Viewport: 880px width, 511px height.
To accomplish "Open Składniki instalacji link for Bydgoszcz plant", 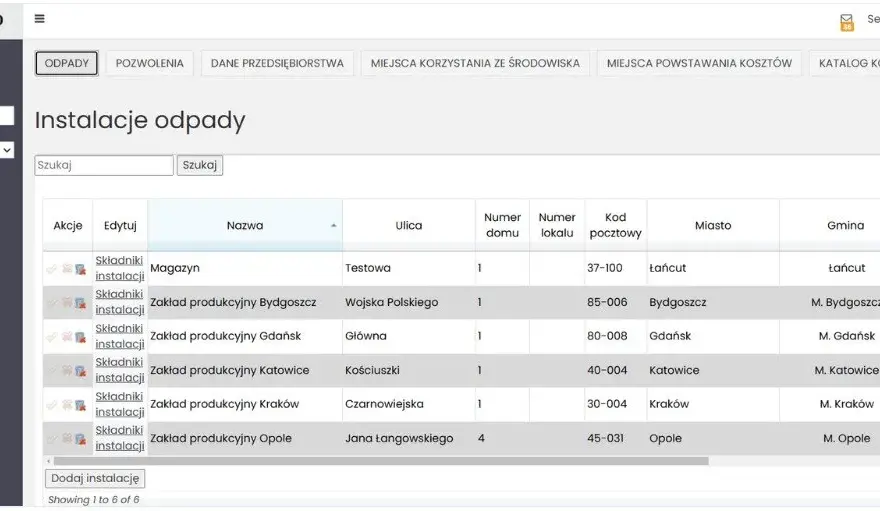I will [120, 302].
